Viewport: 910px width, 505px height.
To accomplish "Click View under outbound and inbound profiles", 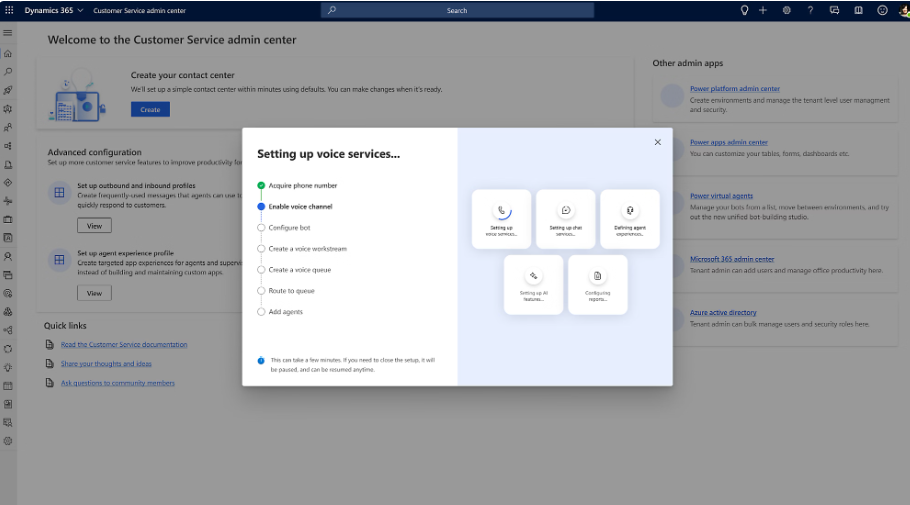I will [x=95, y=226].
